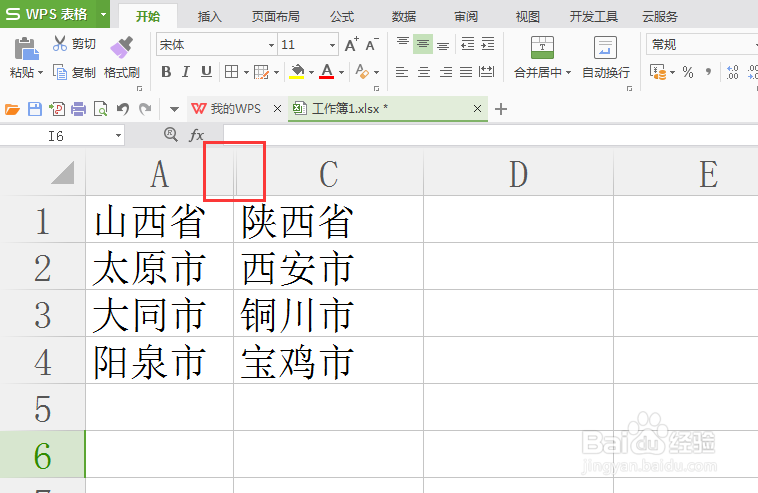The width and height of the screenshot is (758, 493).
Task: Toggle italic formatting
Action: [186, 72]
